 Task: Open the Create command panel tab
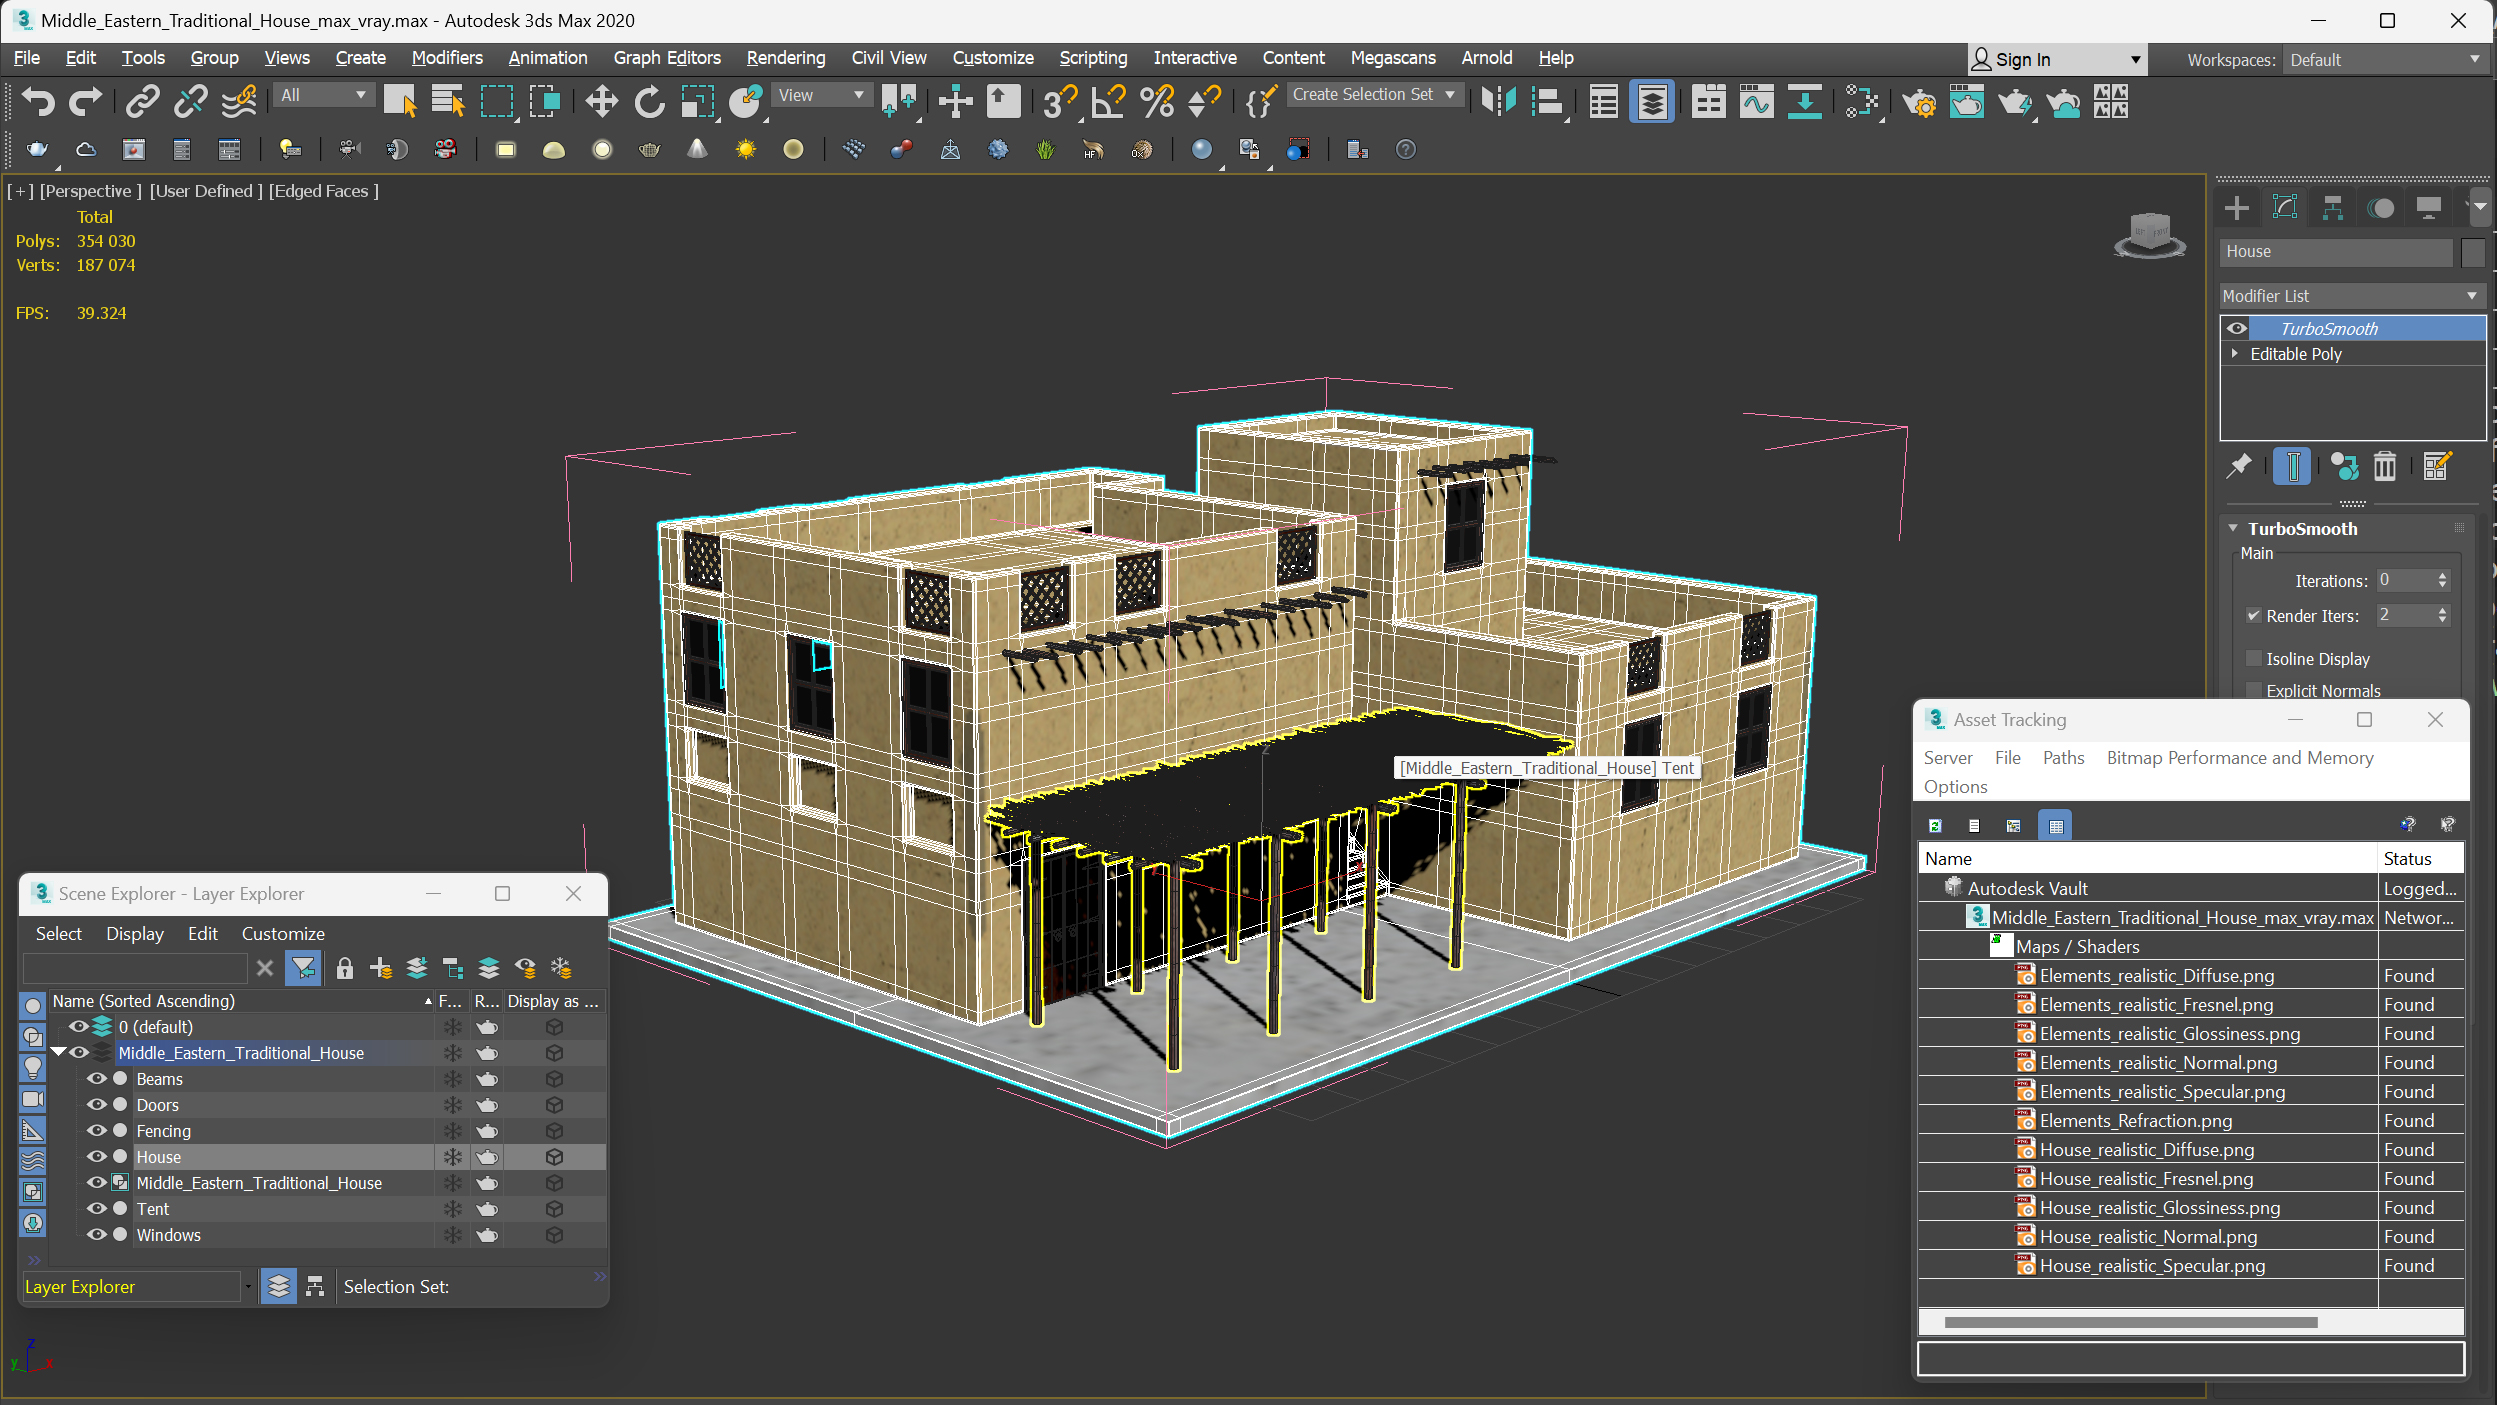click(x=2237, y=208)
